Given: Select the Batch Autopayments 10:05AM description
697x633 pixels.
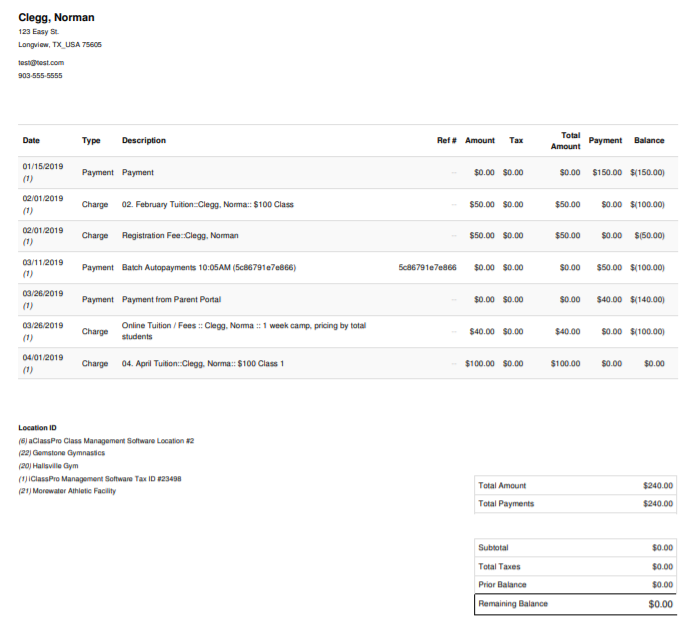Looking at the screenshot, I should (209, 268).
